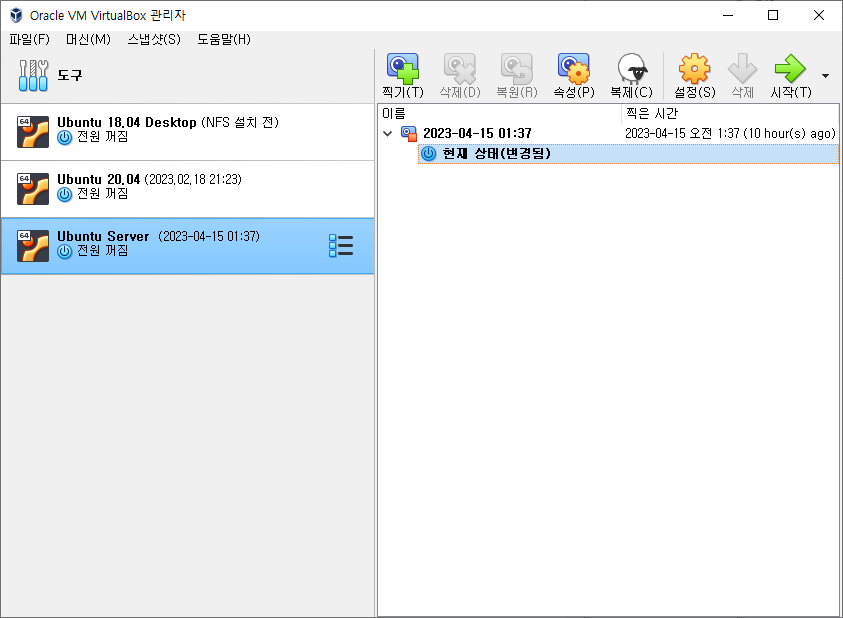Collapse the 2023-04-15 01:37 snapshot tree

click(x=388, y=133)
